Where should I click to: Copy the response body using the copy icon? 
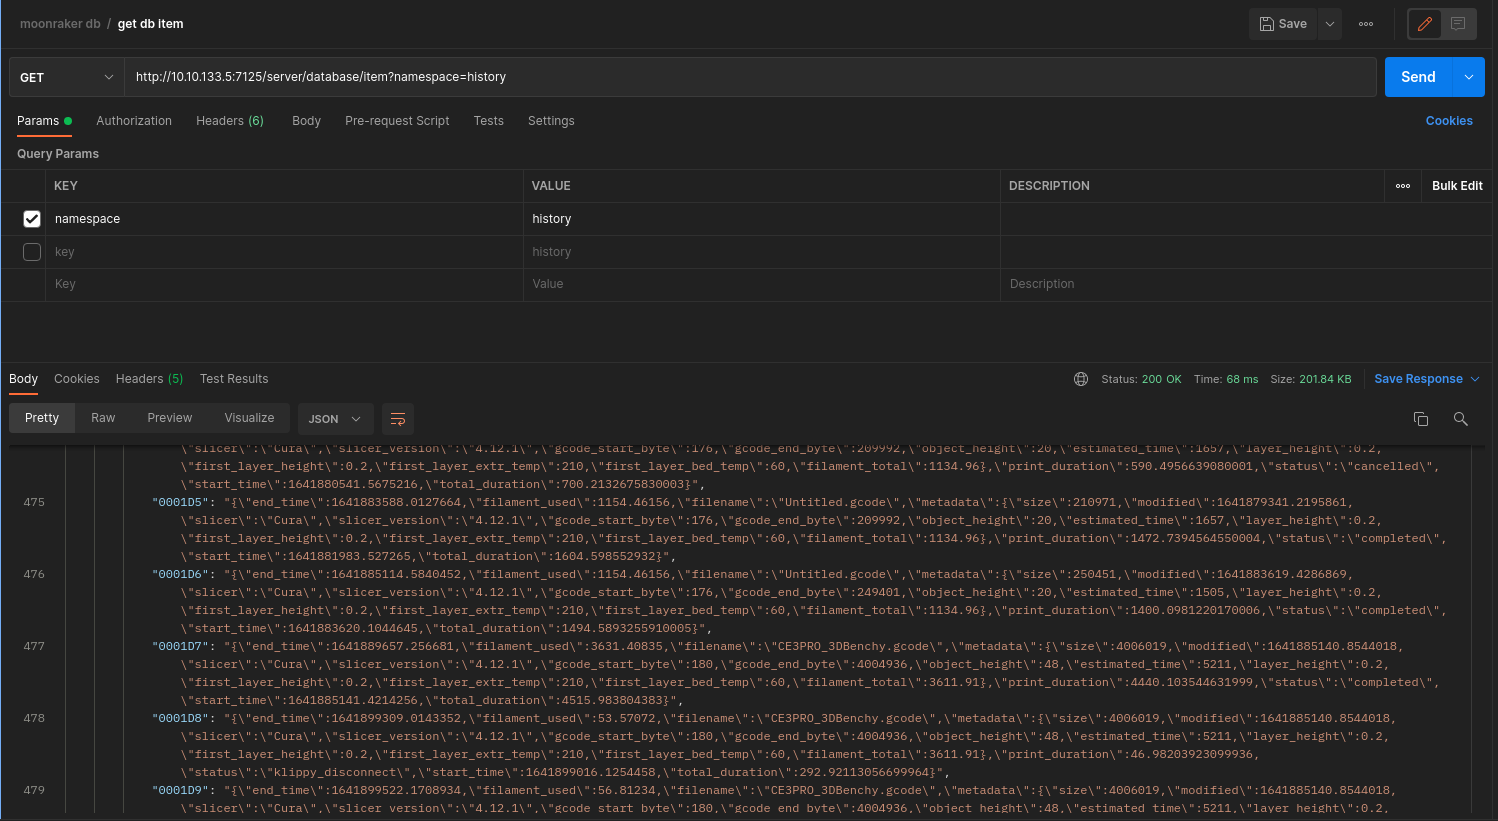click(1421, 419)
